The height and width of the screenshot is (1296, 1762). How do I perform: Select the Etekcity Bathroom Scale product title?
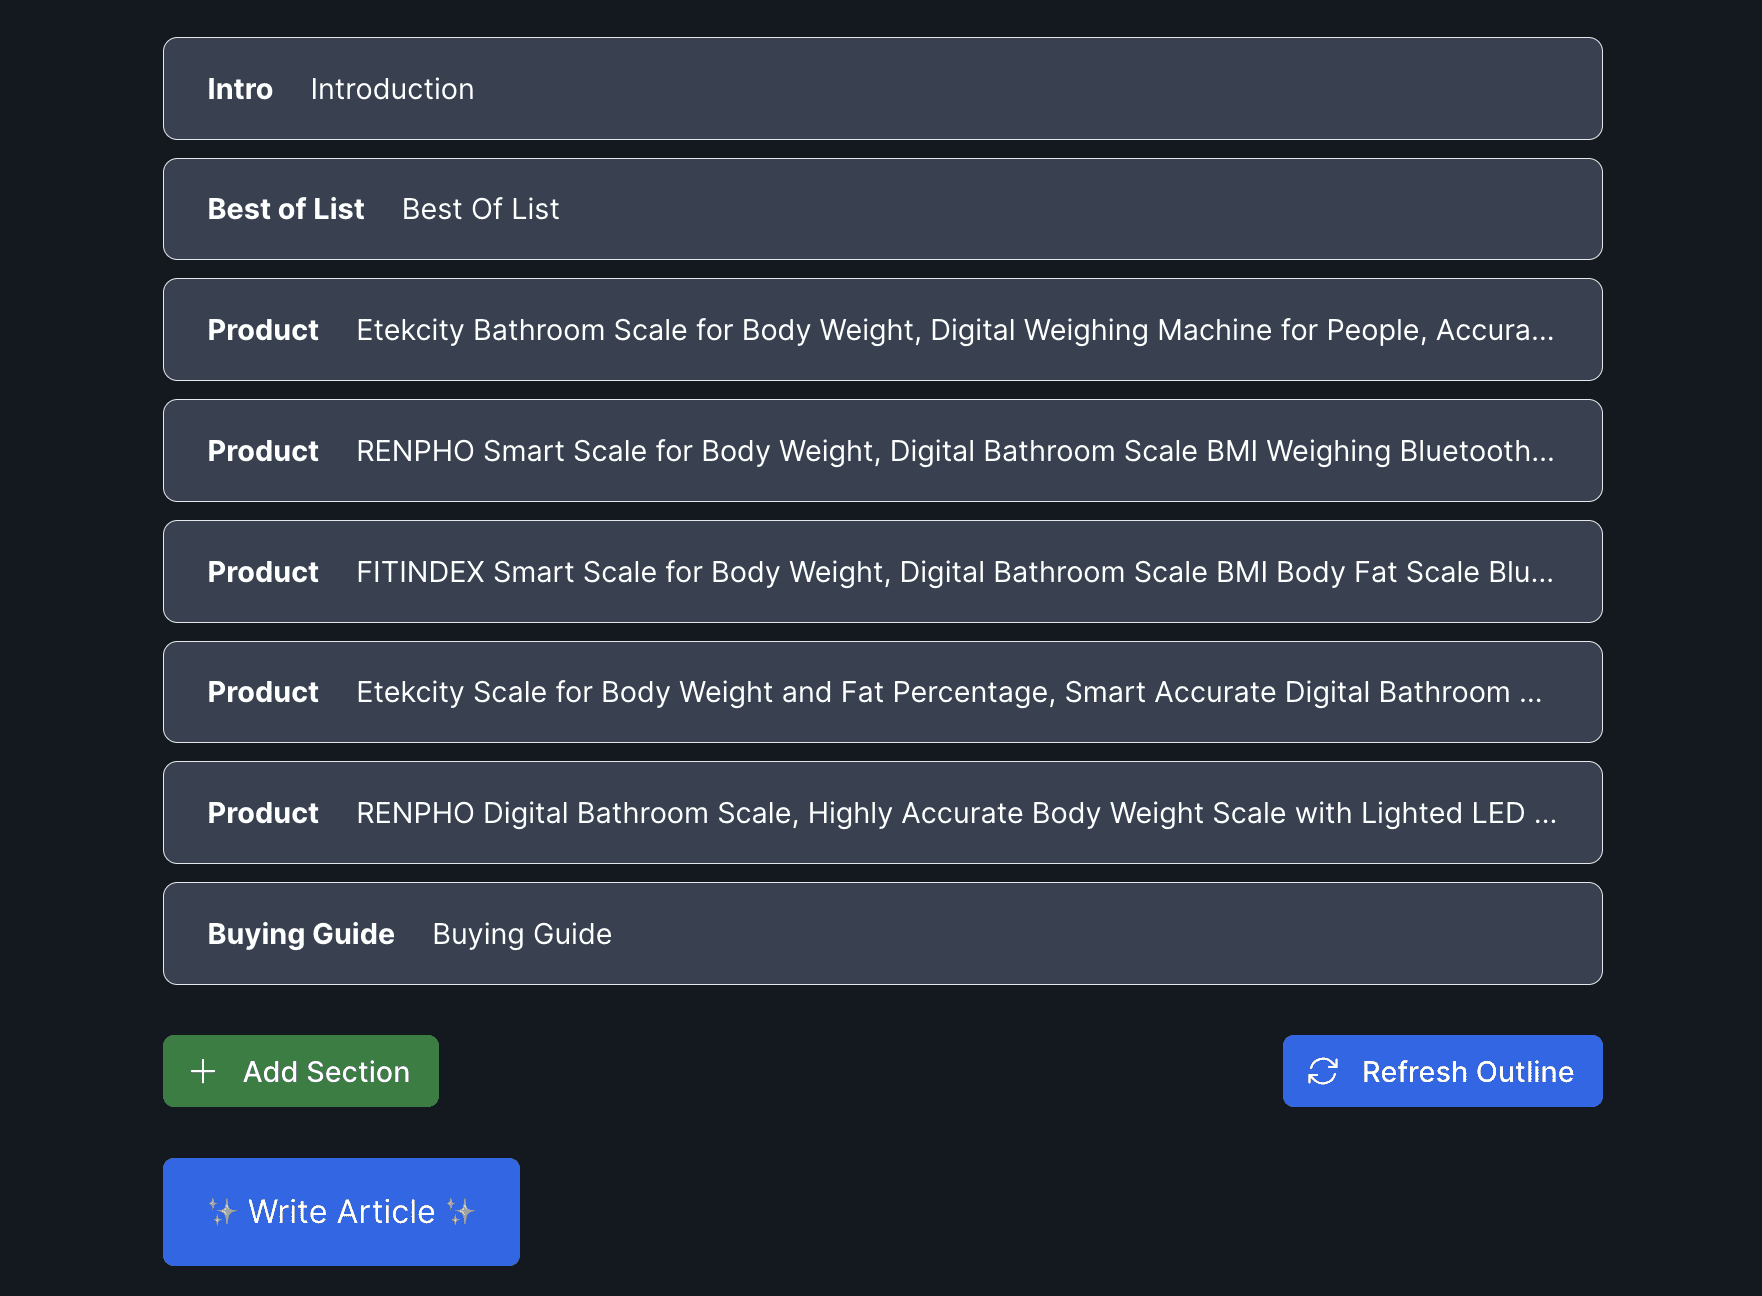(x=955, y=330)
